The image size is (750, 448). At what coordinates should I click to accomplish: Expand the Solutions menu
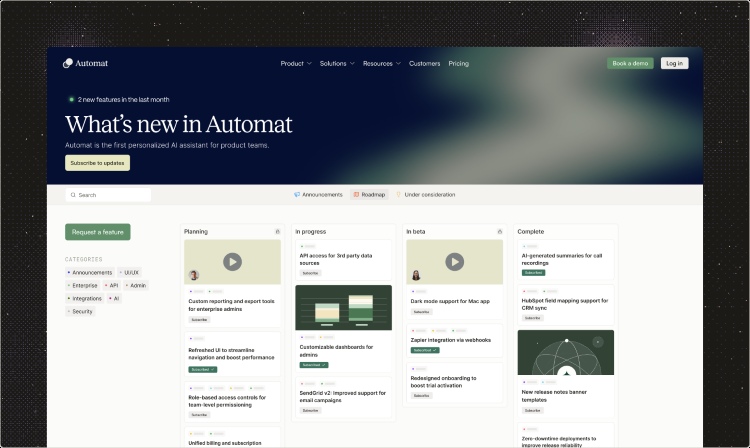337,64
